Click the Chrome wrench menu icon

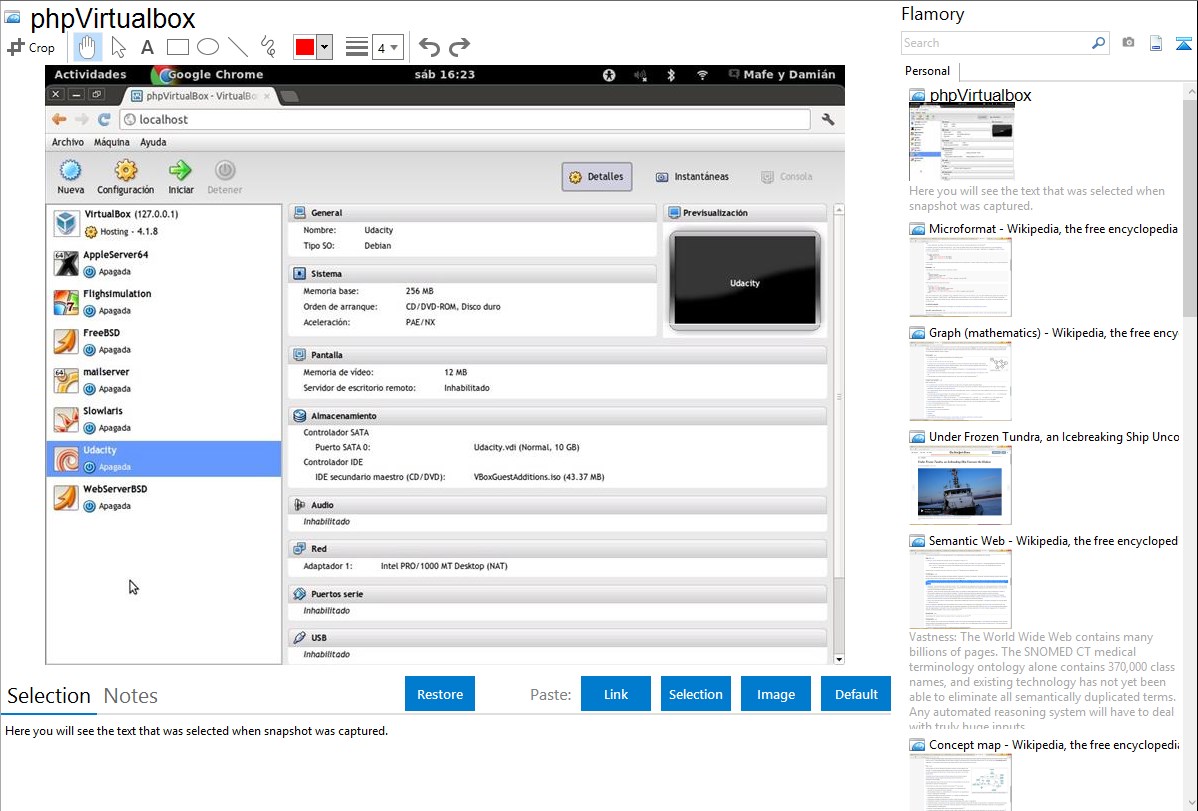828,119
